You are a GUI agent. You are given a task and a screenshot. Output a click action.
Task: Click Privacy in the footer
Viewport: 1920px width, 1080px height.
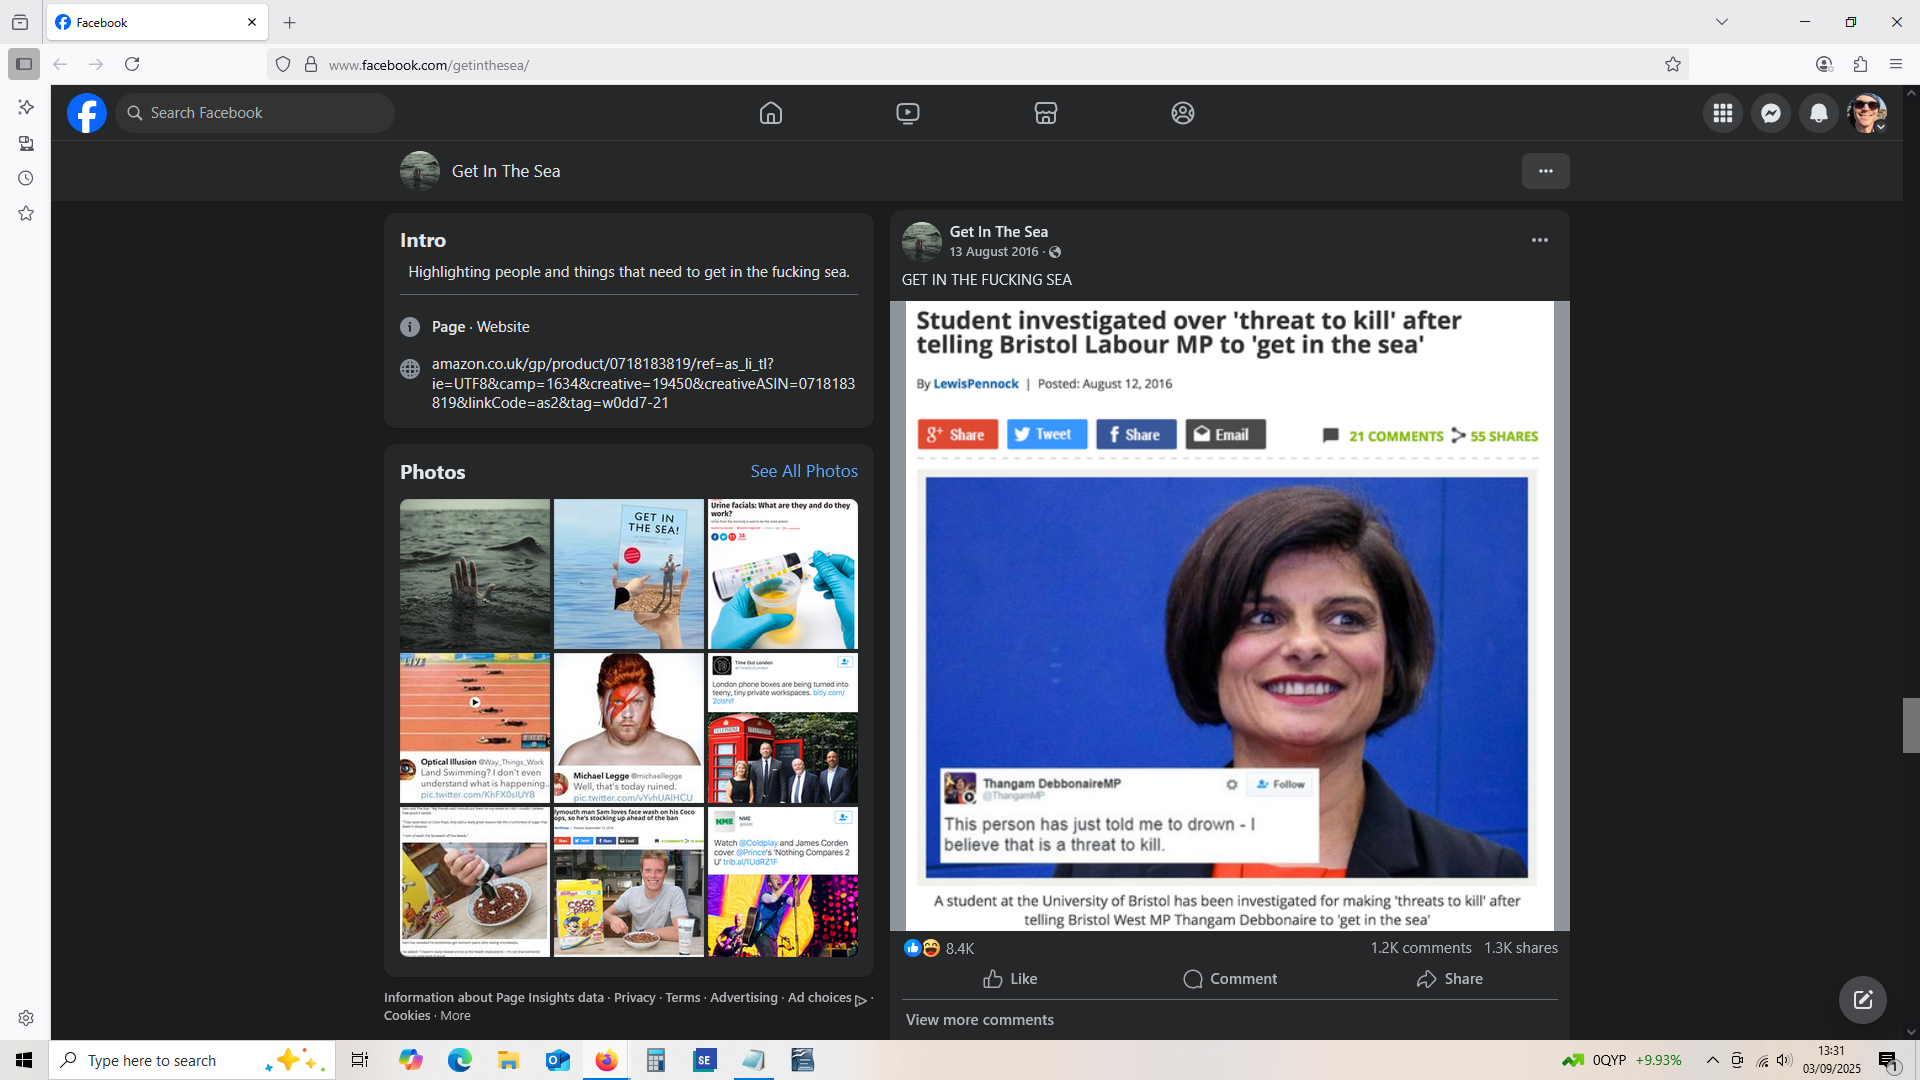tap(634, 998)
